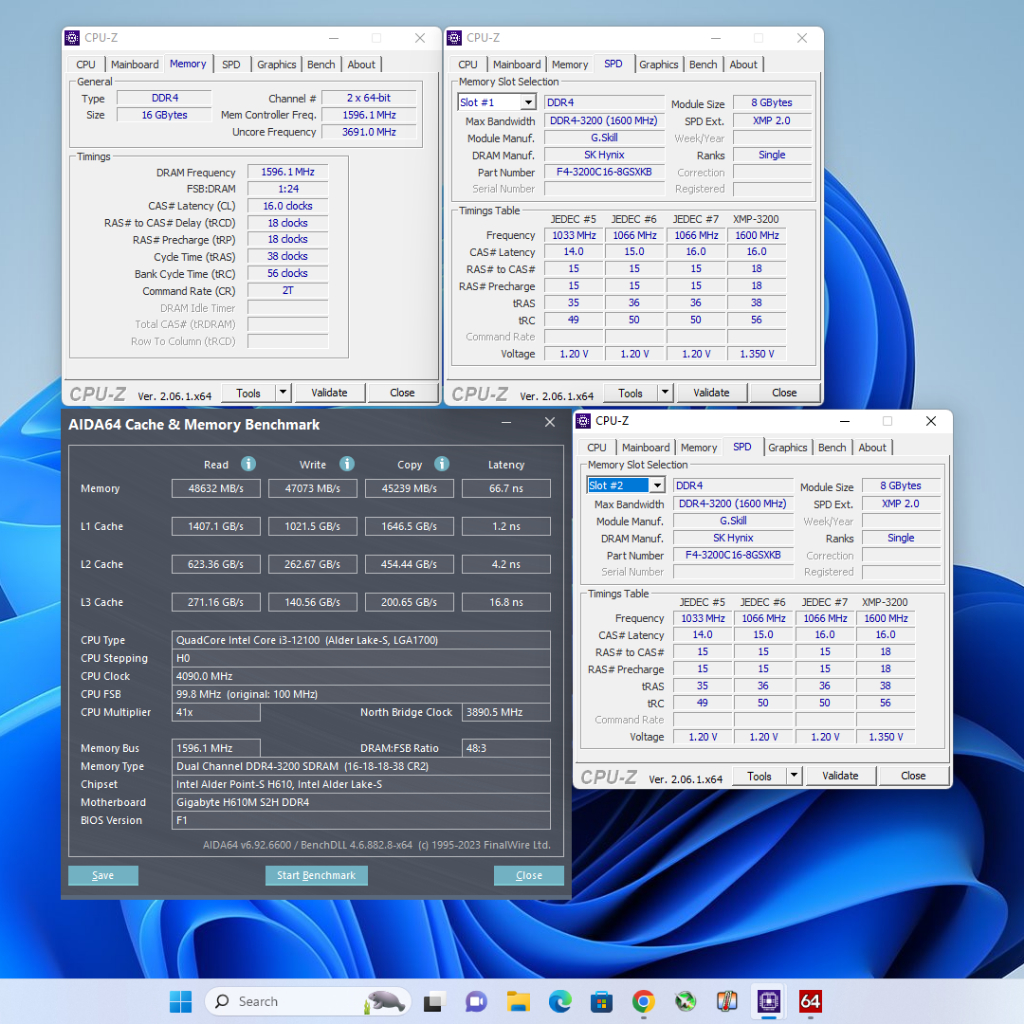Open AIDA64 from the taskbar
This screenshot has height=1024, width=1024.
810,1001
